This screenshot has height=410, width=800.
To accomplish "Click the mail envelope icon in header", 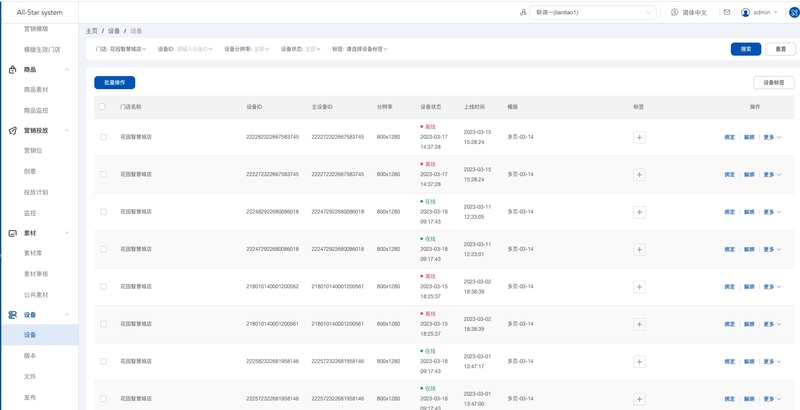I will [x=727, y=13].
